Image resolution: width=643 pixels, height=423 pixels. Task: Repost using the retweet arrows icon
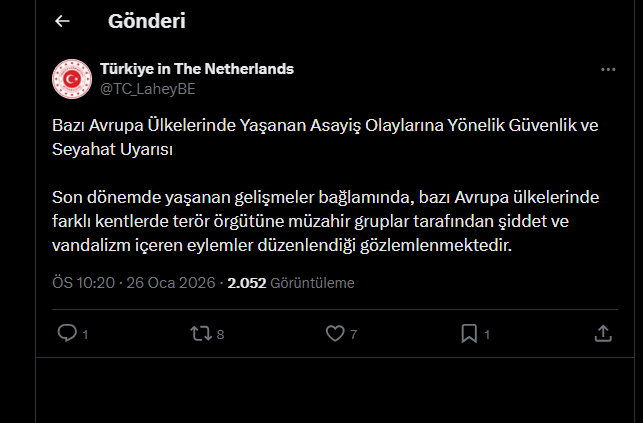point(200,333)
